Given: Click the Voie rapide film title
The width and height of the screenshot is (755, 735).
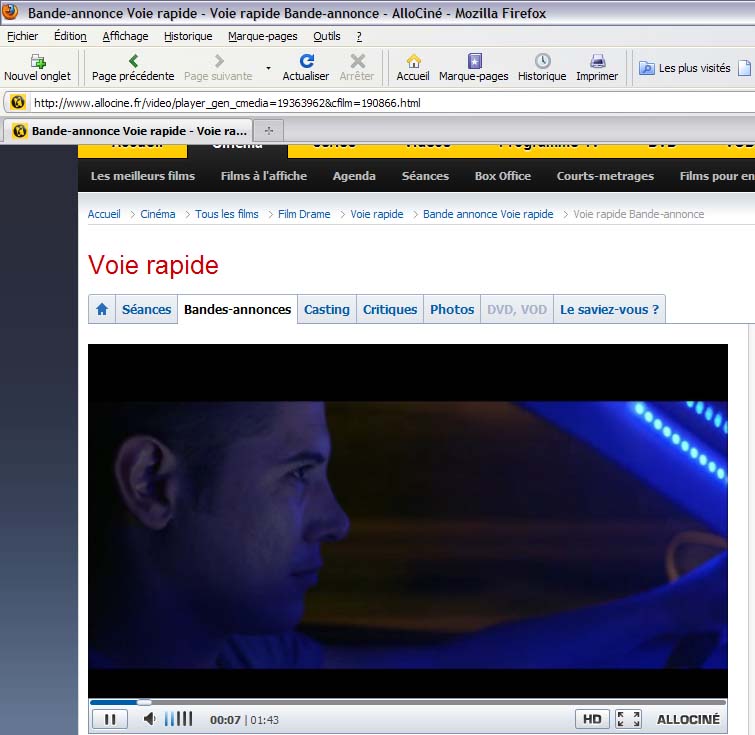Looking at the screenshot, I should tap(153, 265).
